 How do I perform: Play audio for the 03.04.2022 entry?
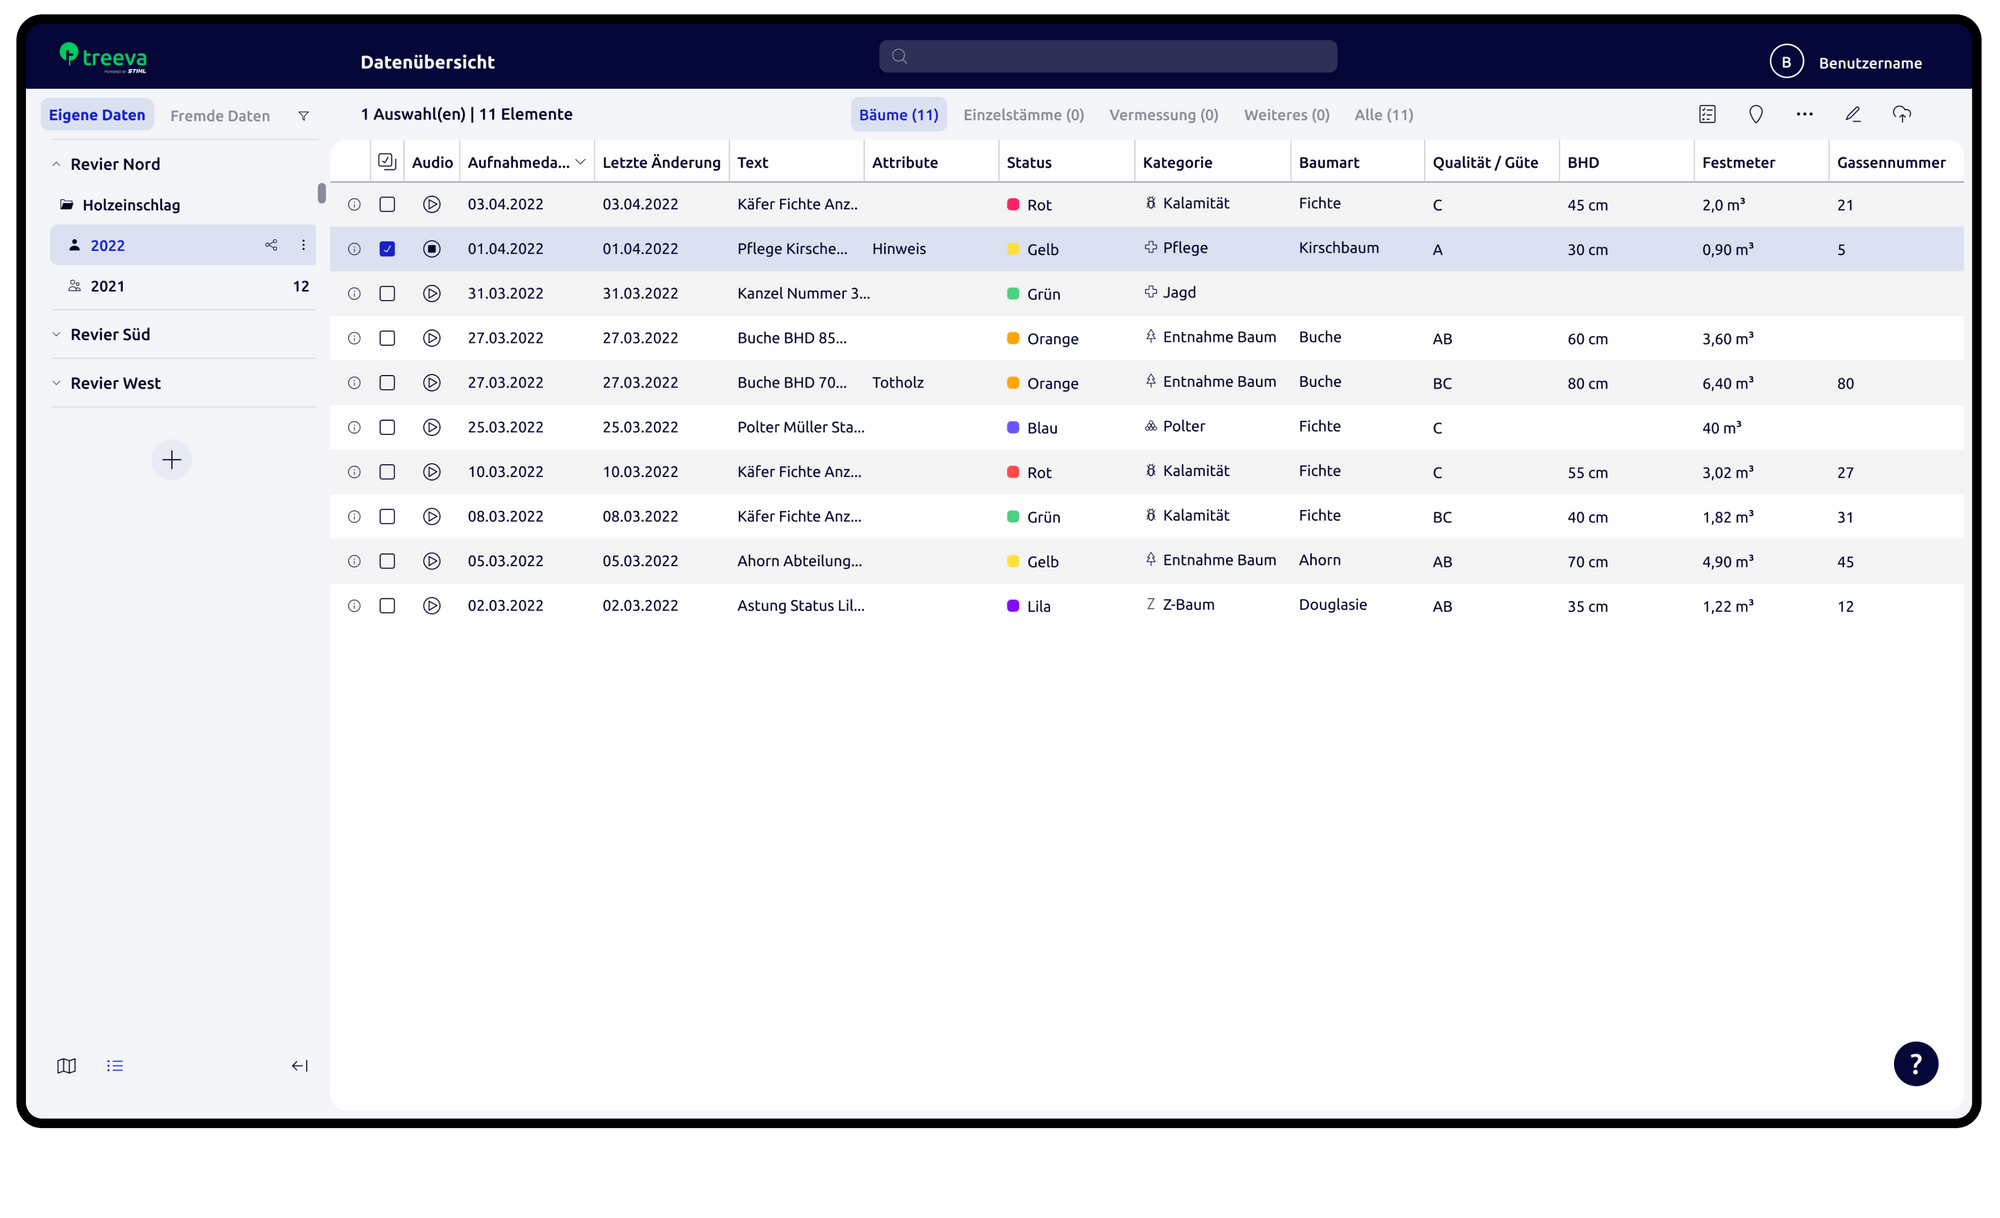pos(432,204)
